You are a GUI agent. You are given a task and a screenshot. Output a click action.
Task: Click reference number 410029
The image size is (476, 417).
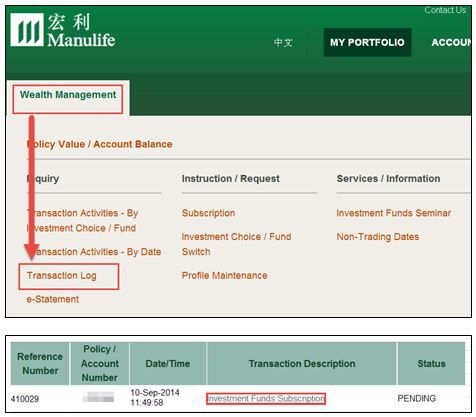tap(25, 399)
